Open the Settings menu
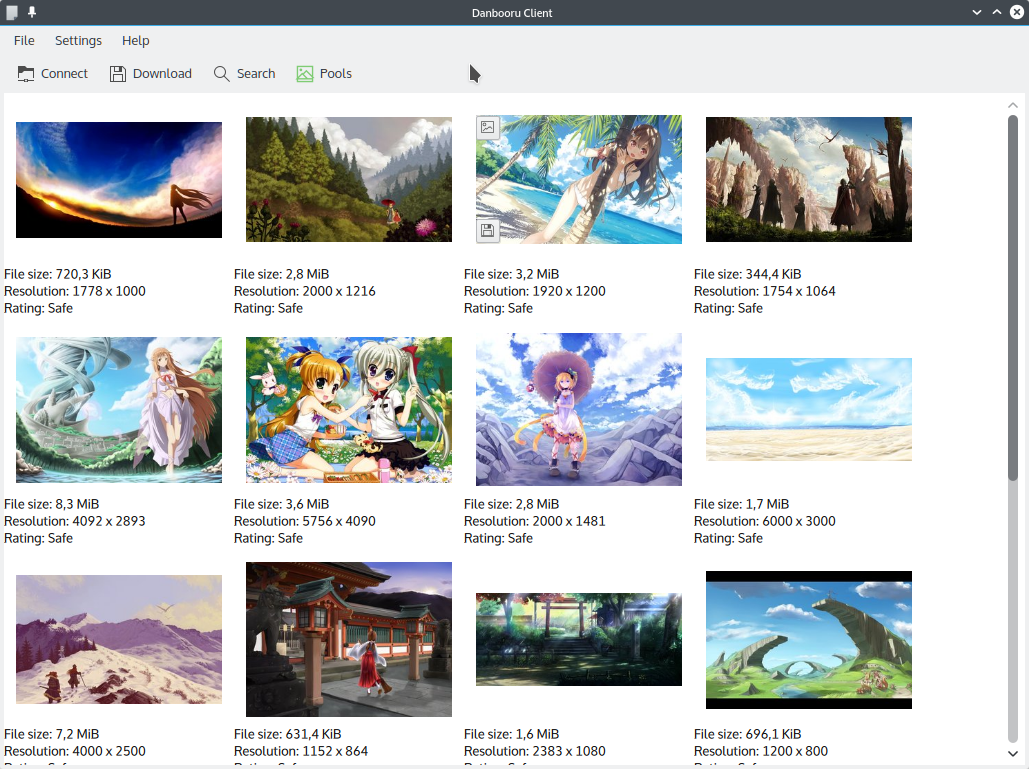 click(x=78, y=41)
